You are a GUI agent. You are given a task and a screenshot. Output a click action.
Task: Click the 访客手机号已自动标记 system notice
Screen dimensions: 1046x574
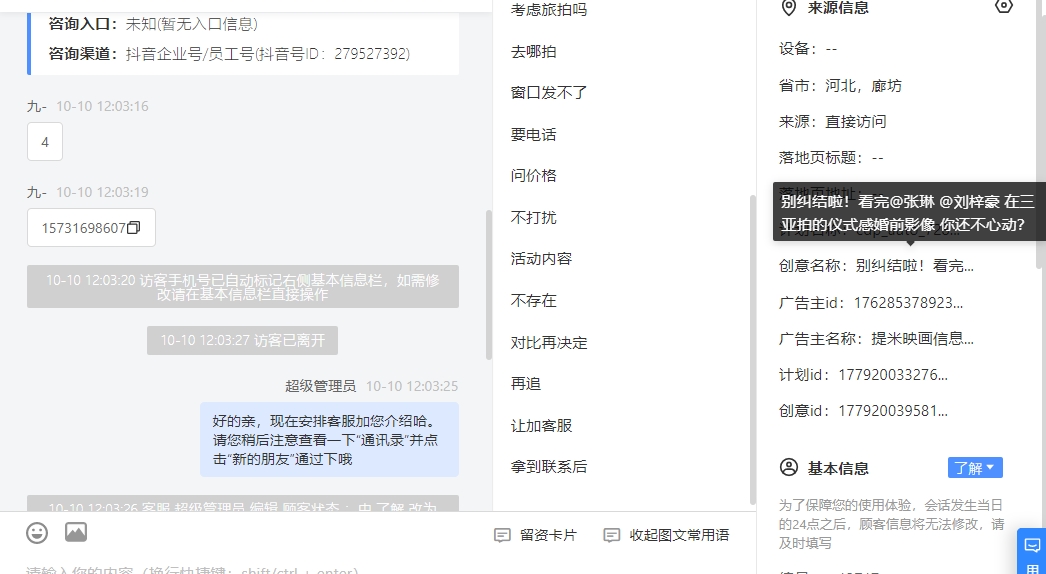pos(243,287)
